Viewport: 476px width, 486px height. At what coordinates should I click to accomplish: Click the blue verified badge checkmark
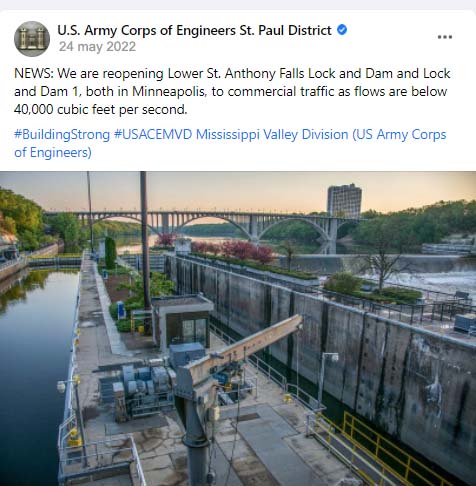coord(342,30)
